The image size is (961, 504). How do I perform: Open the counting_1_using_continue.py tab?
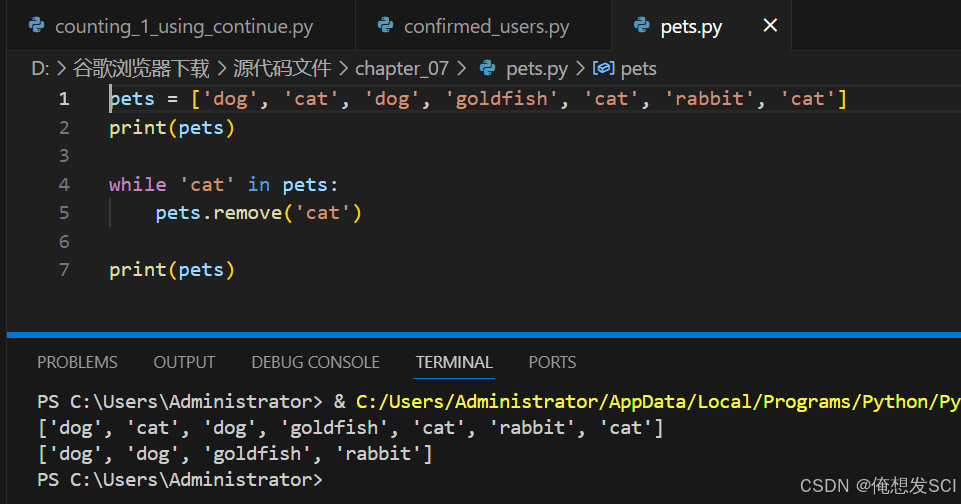point(181,26)
